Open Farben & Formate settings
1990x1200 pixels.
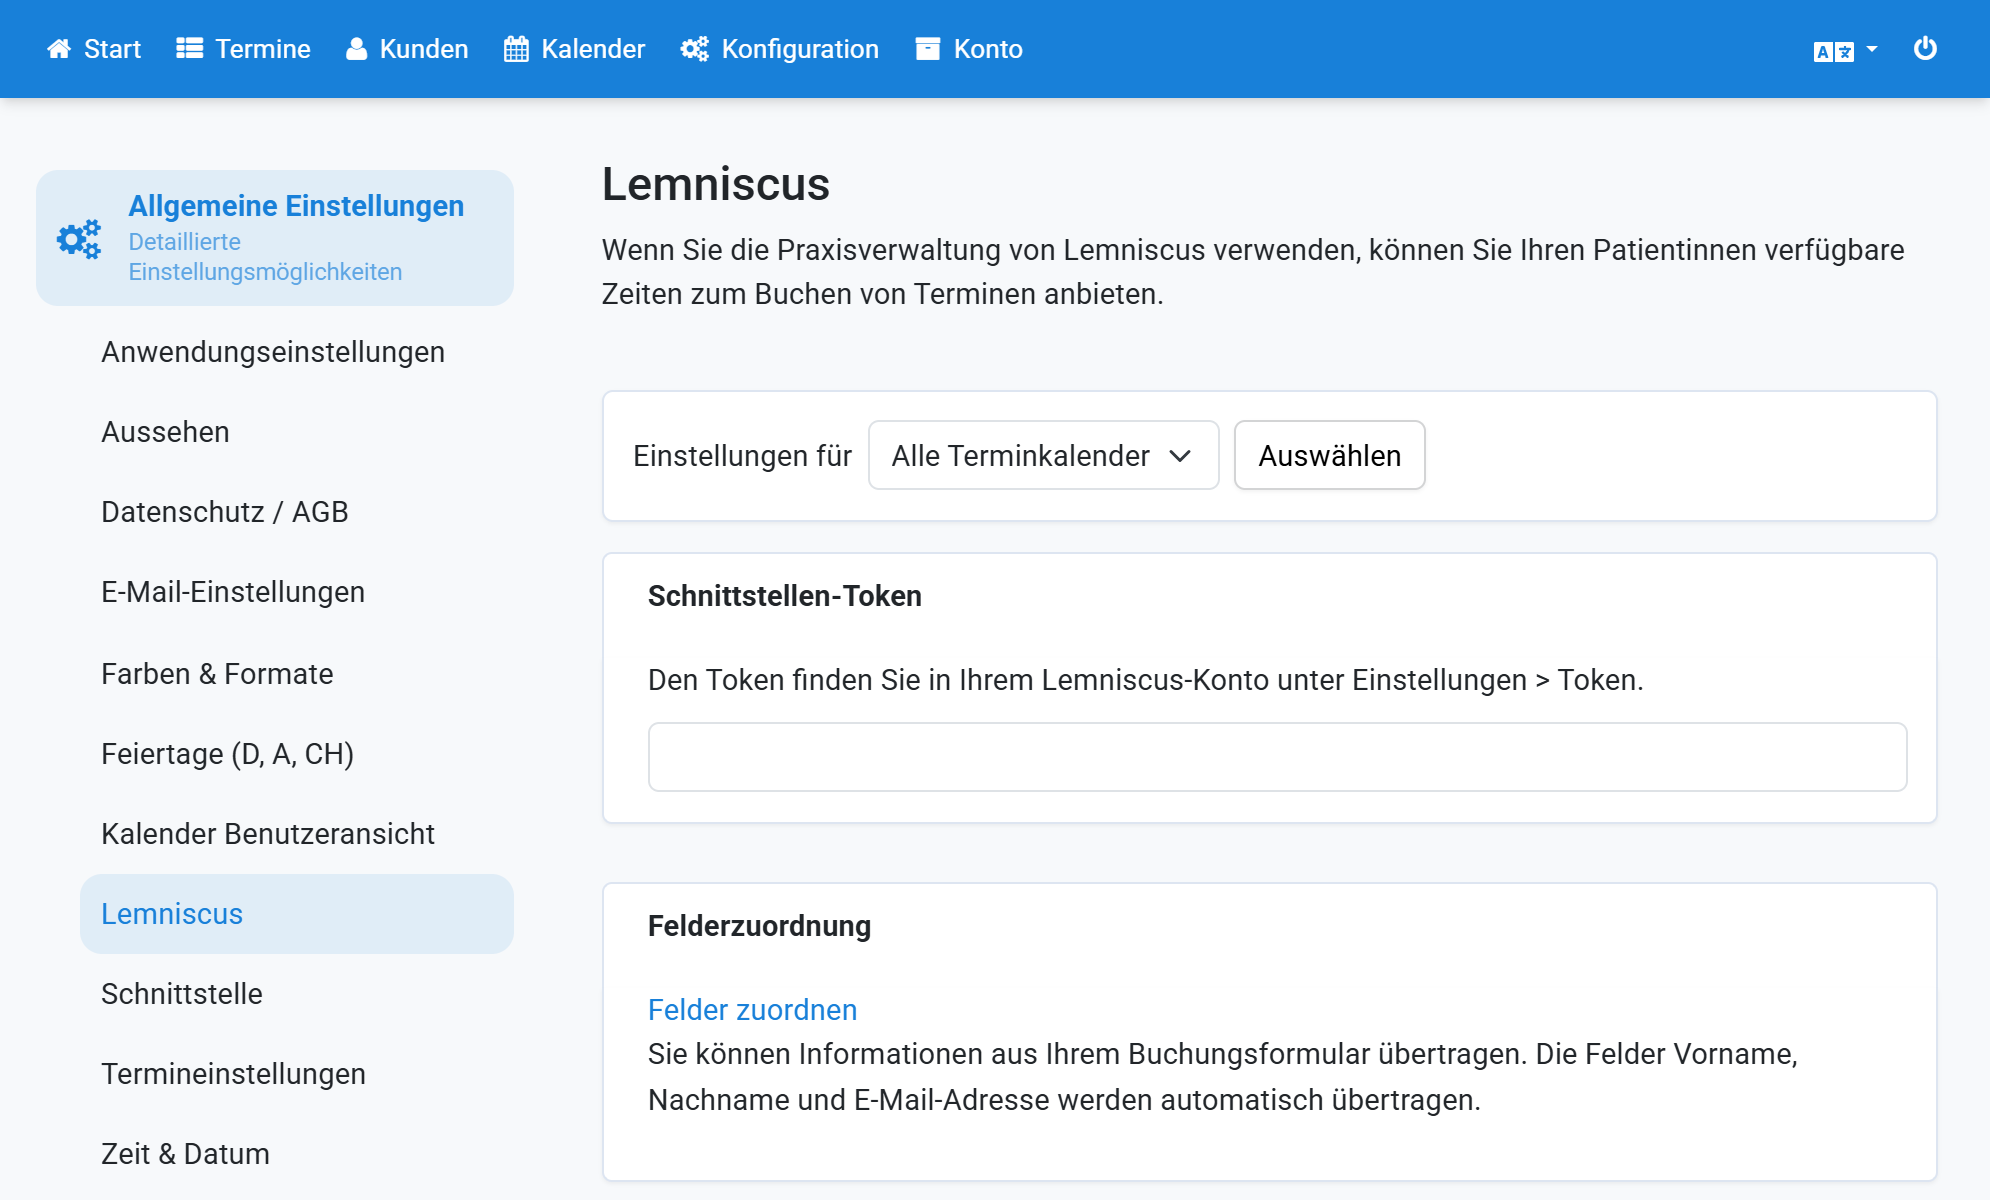[x=217, y=674]
